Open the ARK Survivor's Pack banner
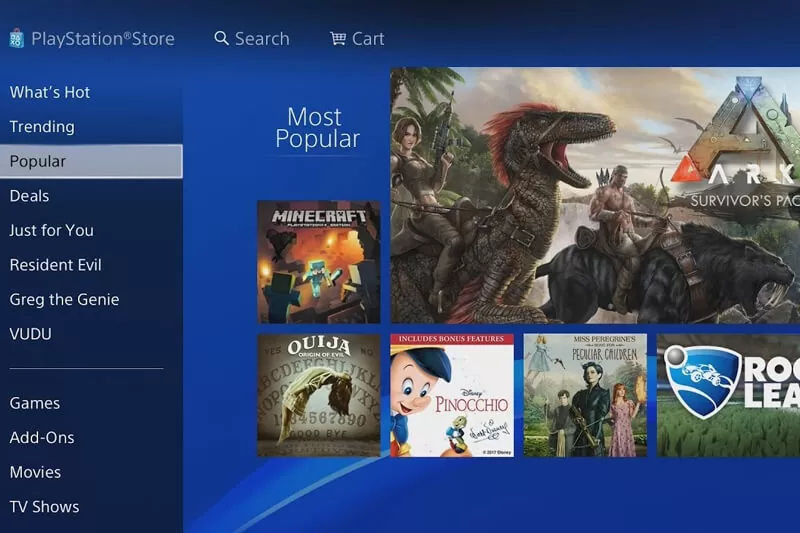800x533 pixels. (595, 195)
